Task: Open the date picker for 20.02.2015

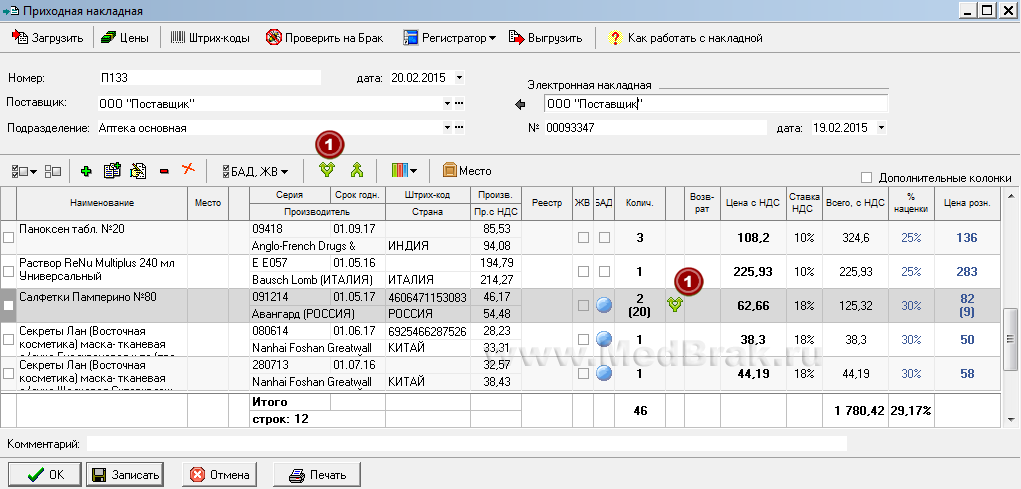Action: click(460, 77)
